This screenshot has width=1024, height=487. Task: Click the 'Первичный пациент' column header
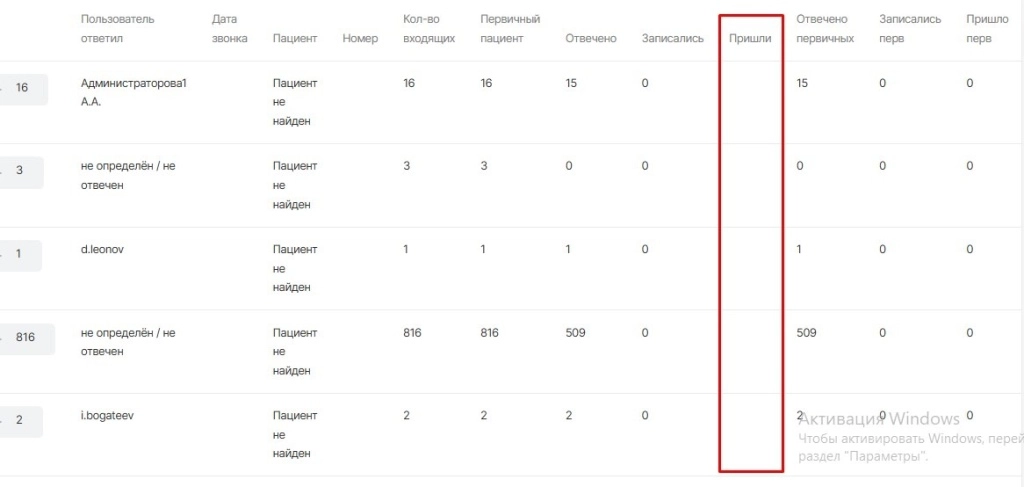coord(510,29)
